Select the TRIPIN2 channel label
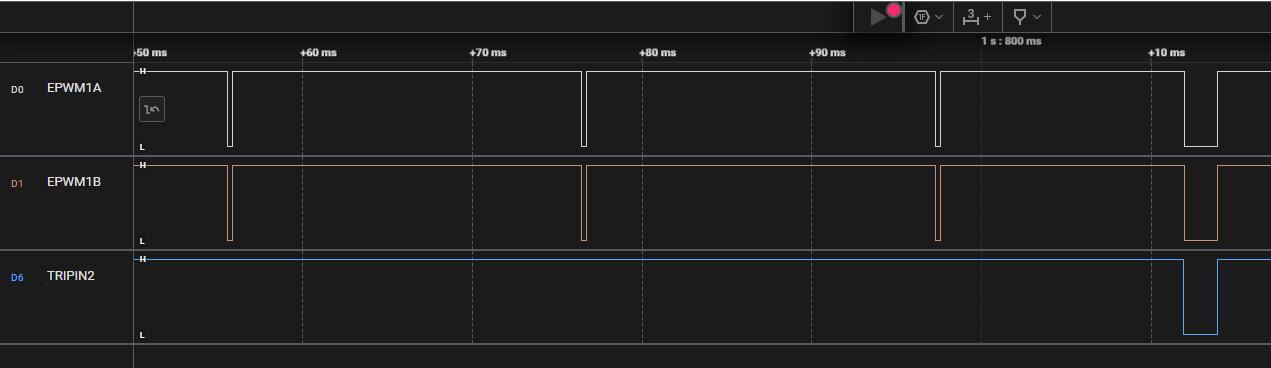Image resolution: width=1271 pixels, height=368 pixels. click(71, 276)
